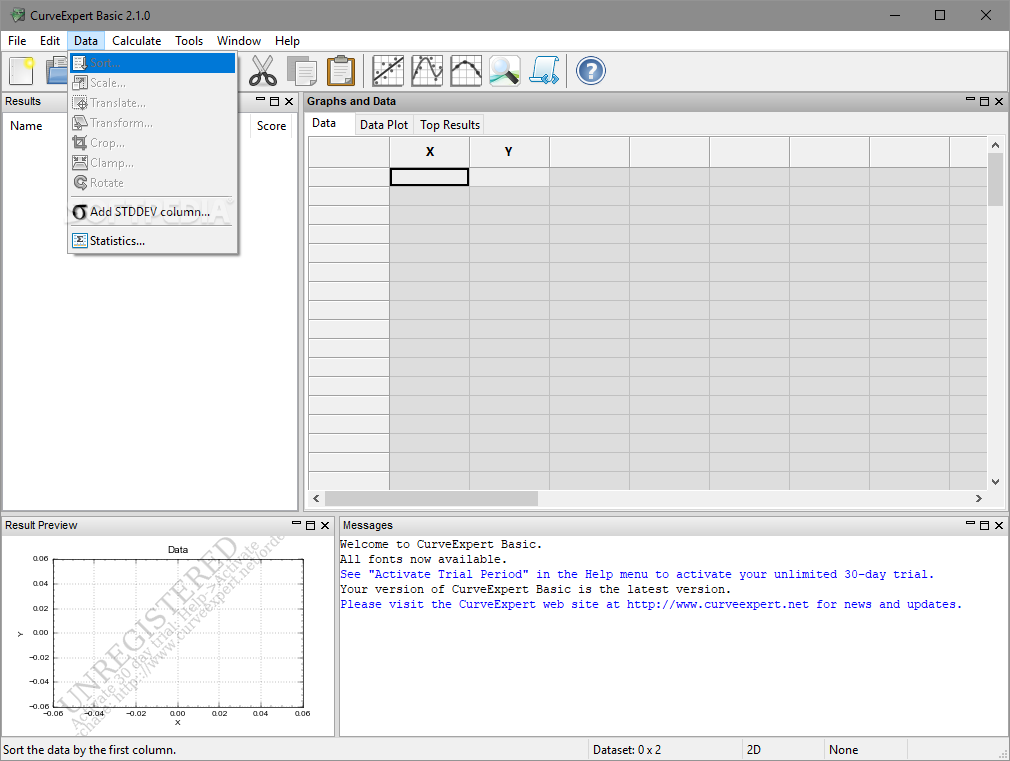Minimize the Results panel
1010x761 pixels.
[x=260, y=101]
